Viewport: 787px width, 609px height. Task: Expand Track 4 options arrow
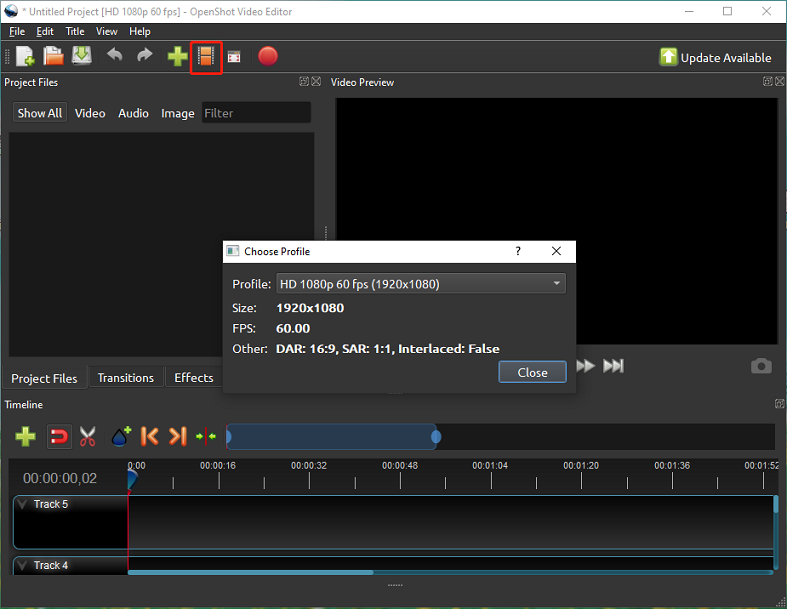22,565
